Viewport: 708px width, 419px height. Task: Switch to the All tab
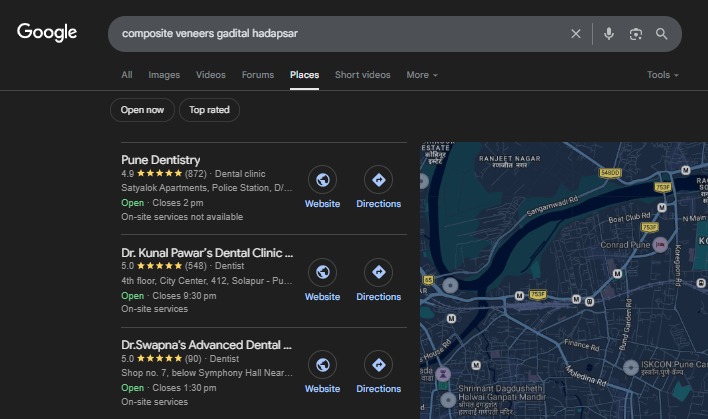pyautogui.click(x=127, y=75)
